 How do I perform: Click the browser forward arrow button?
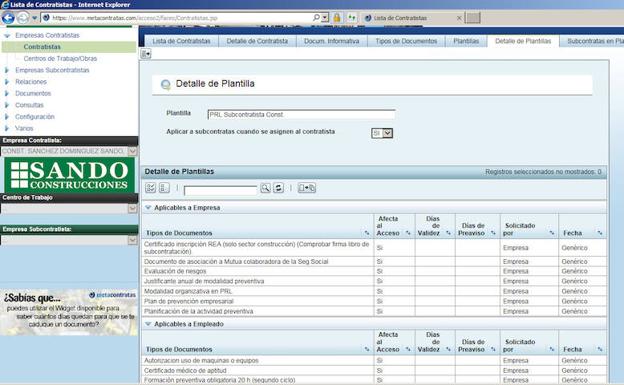coord(23,18)
